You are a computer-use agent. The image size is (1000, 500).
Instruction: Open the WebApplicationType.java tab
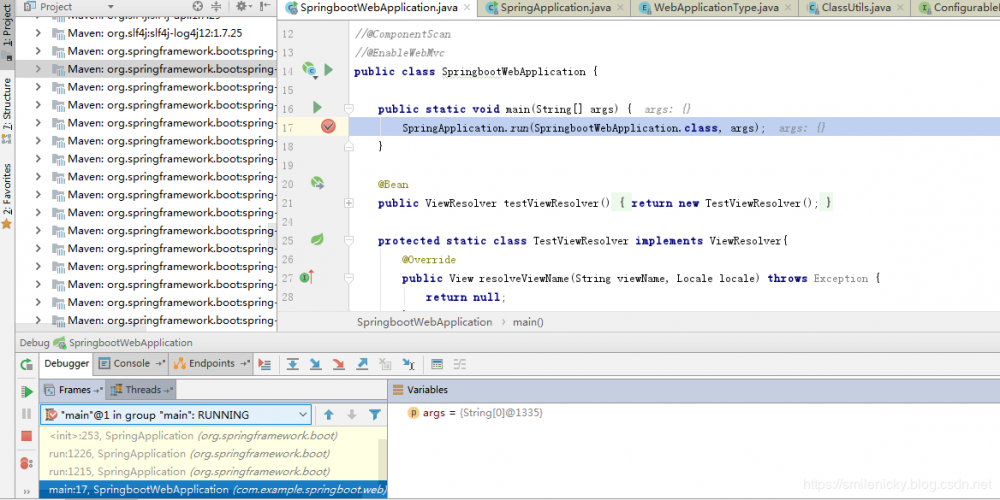pyautogui.click(x=716, y=8)
